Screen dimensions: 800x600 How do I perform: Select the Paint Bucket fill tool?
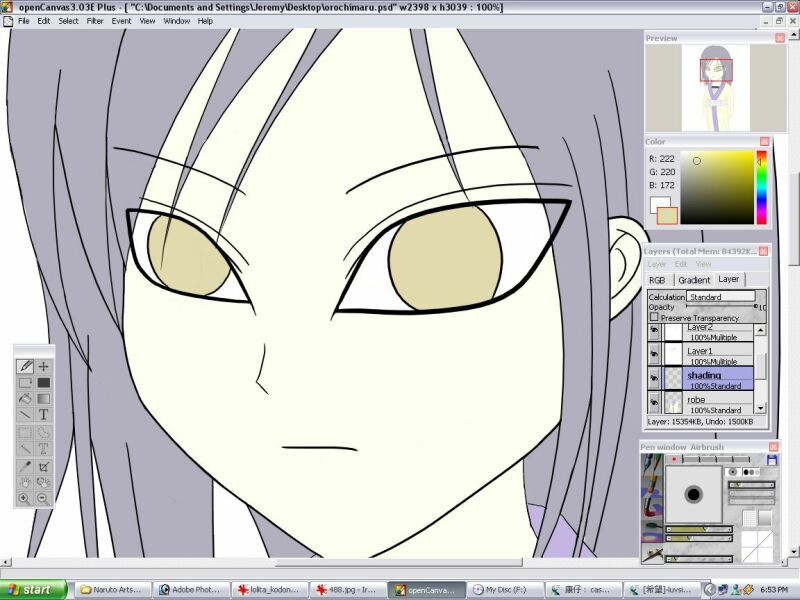click(x=25, y=398)
